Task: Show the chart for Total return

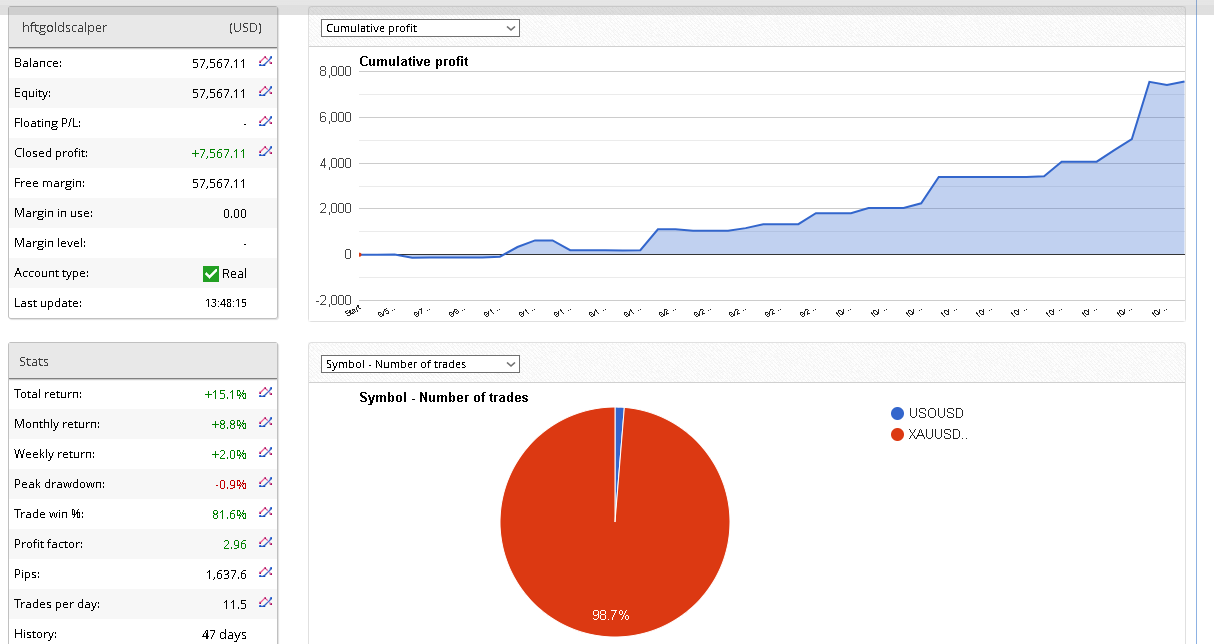Action: [265, 393]
